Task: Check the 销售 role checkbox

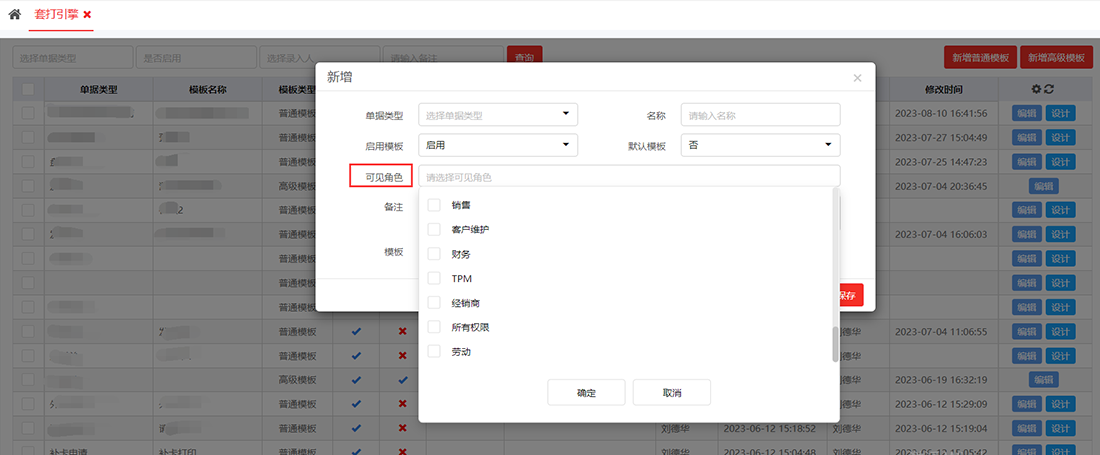Action: tap(434, 205)
